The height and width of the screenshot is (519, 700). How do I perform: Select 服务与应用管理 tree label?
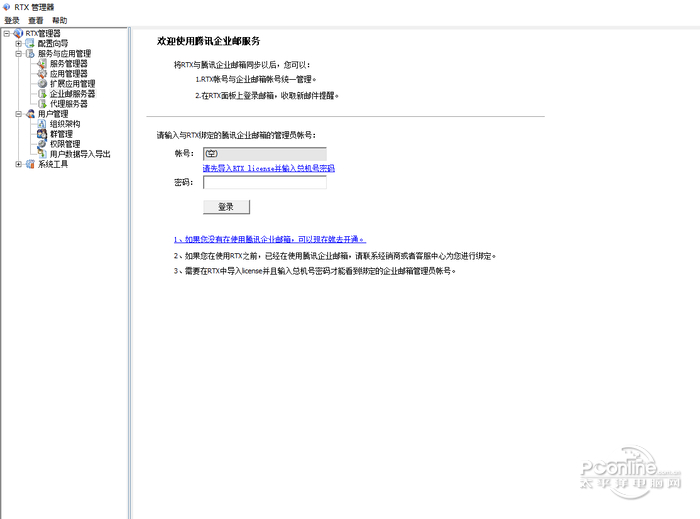tap(64, 54)
